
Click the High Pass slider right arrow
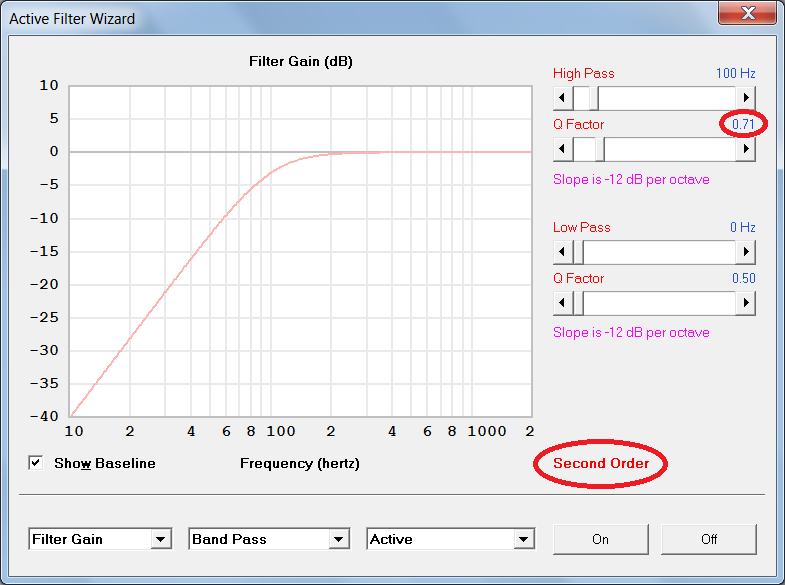[745, 98]
